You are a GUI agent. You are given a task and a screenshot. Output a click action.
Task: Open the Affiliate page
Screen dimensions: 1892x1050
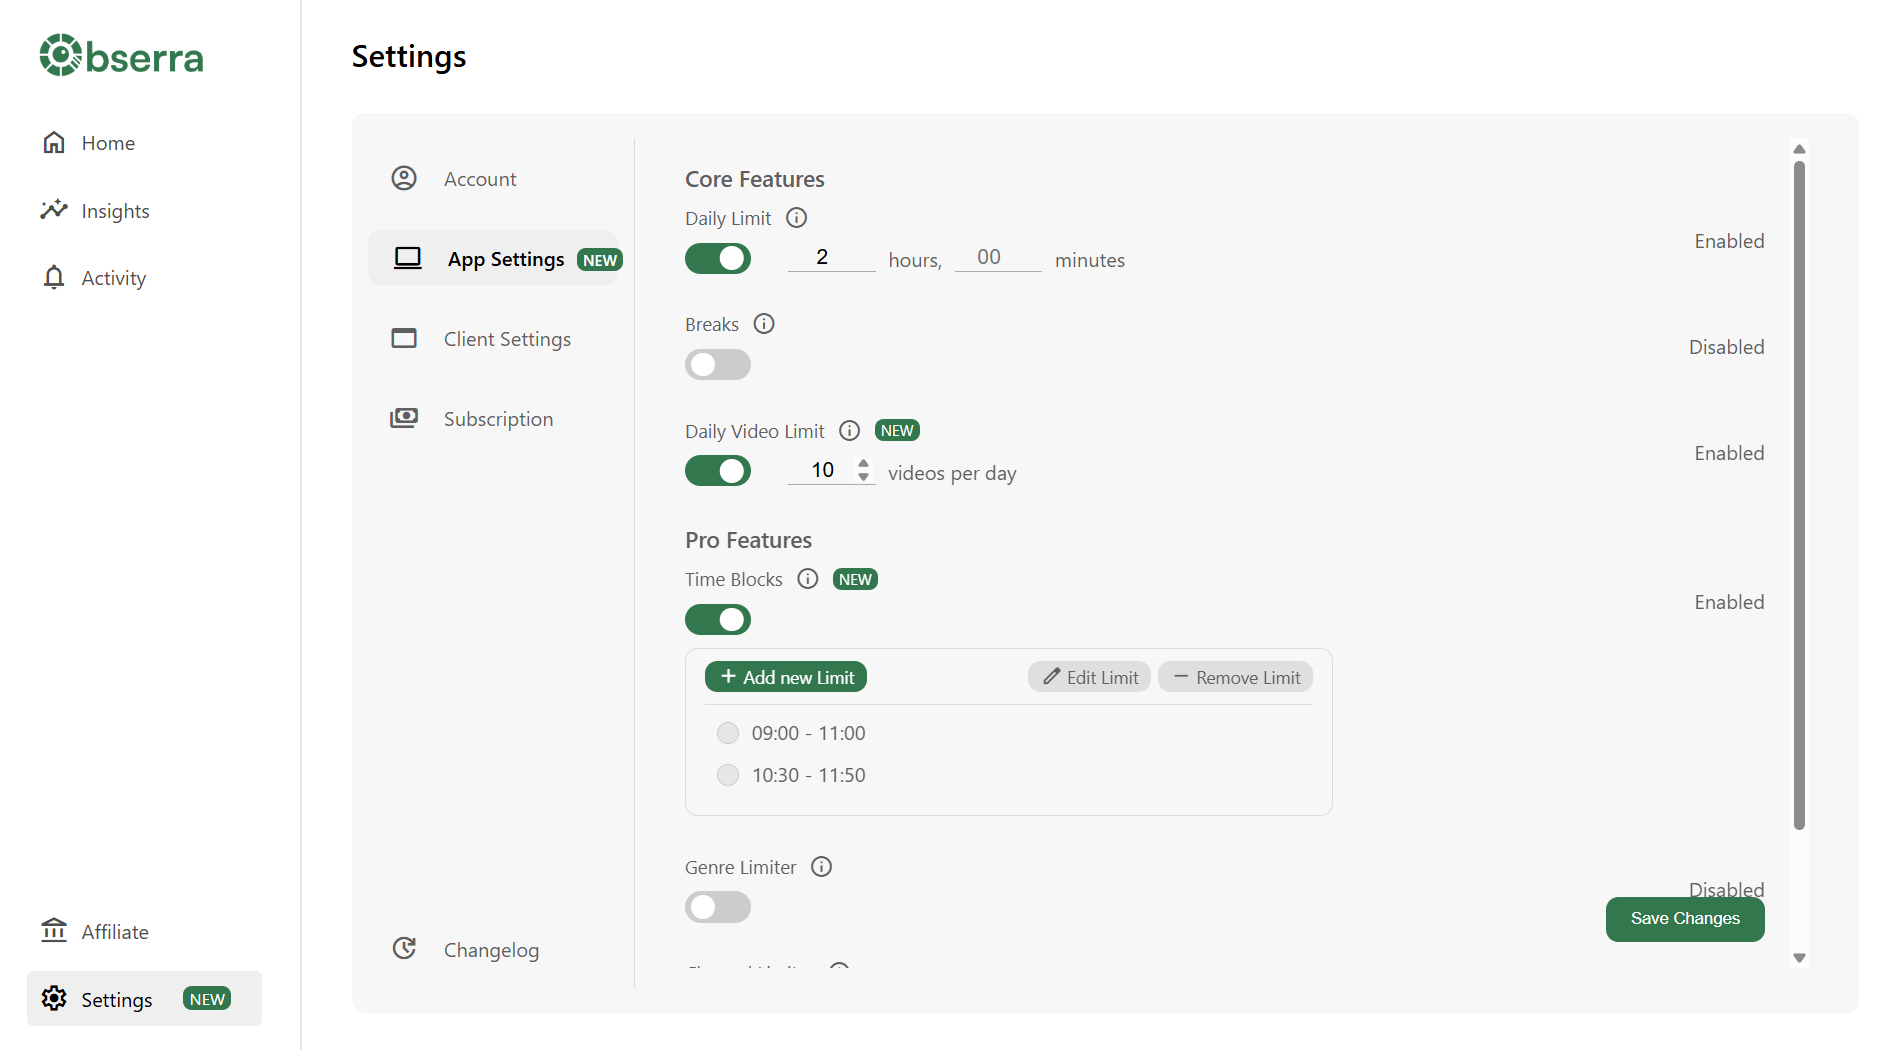coord(115,932)
